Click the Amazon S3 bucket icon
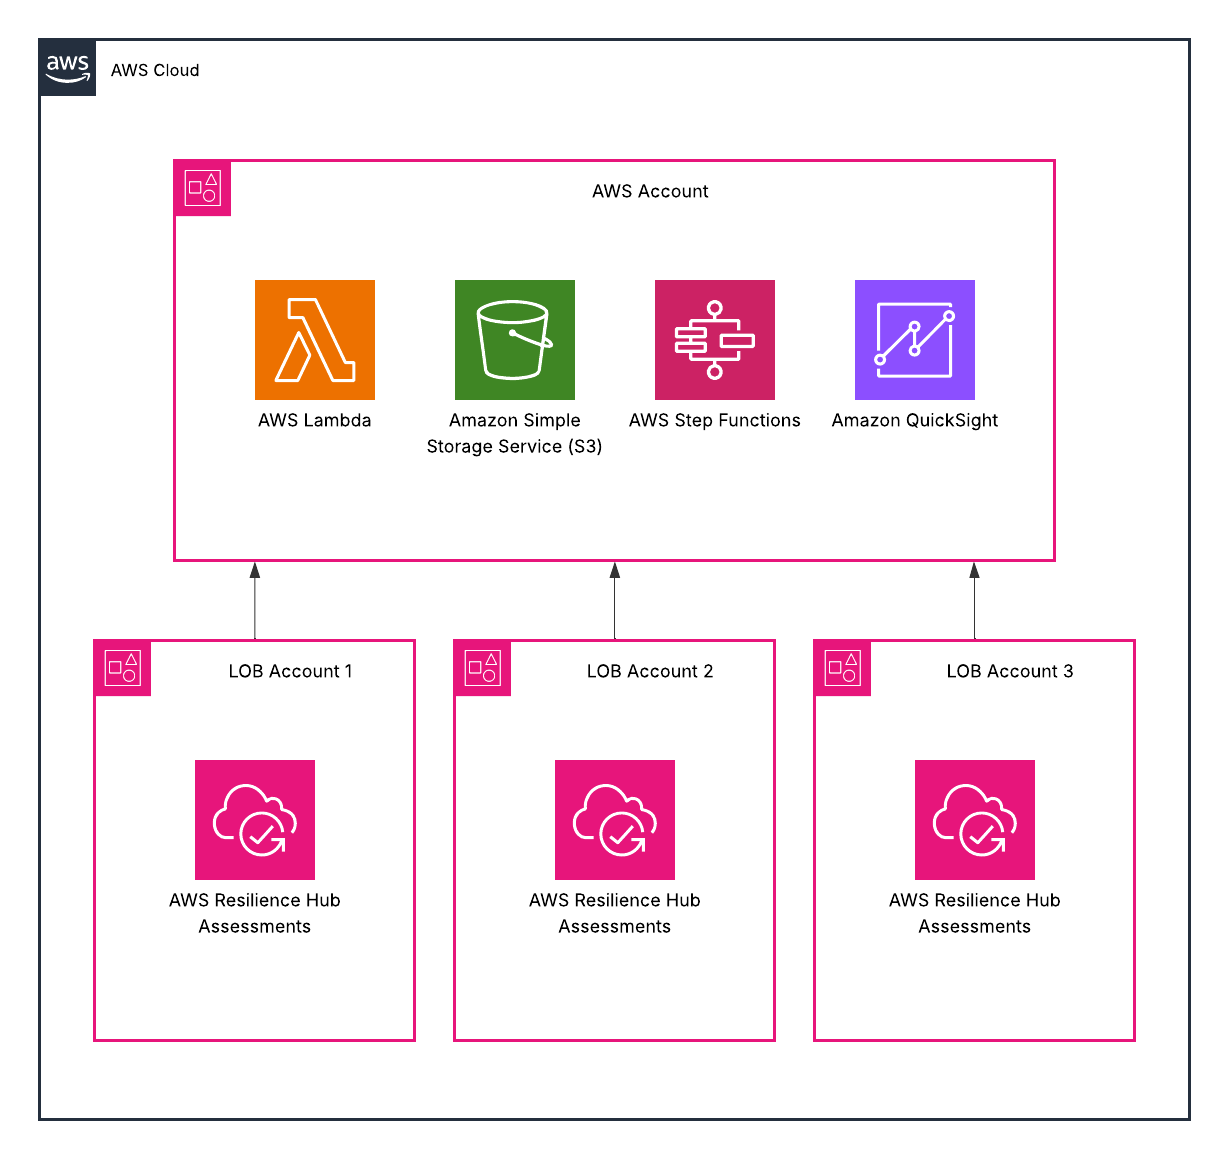Image resolution: width=1231 pixels, height=1160 pixels. click(514, 340)
